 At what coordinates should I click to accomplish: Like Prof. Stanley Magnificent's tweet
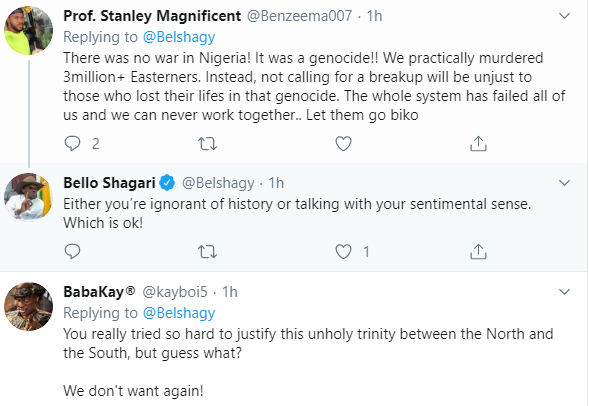[343, 143]
